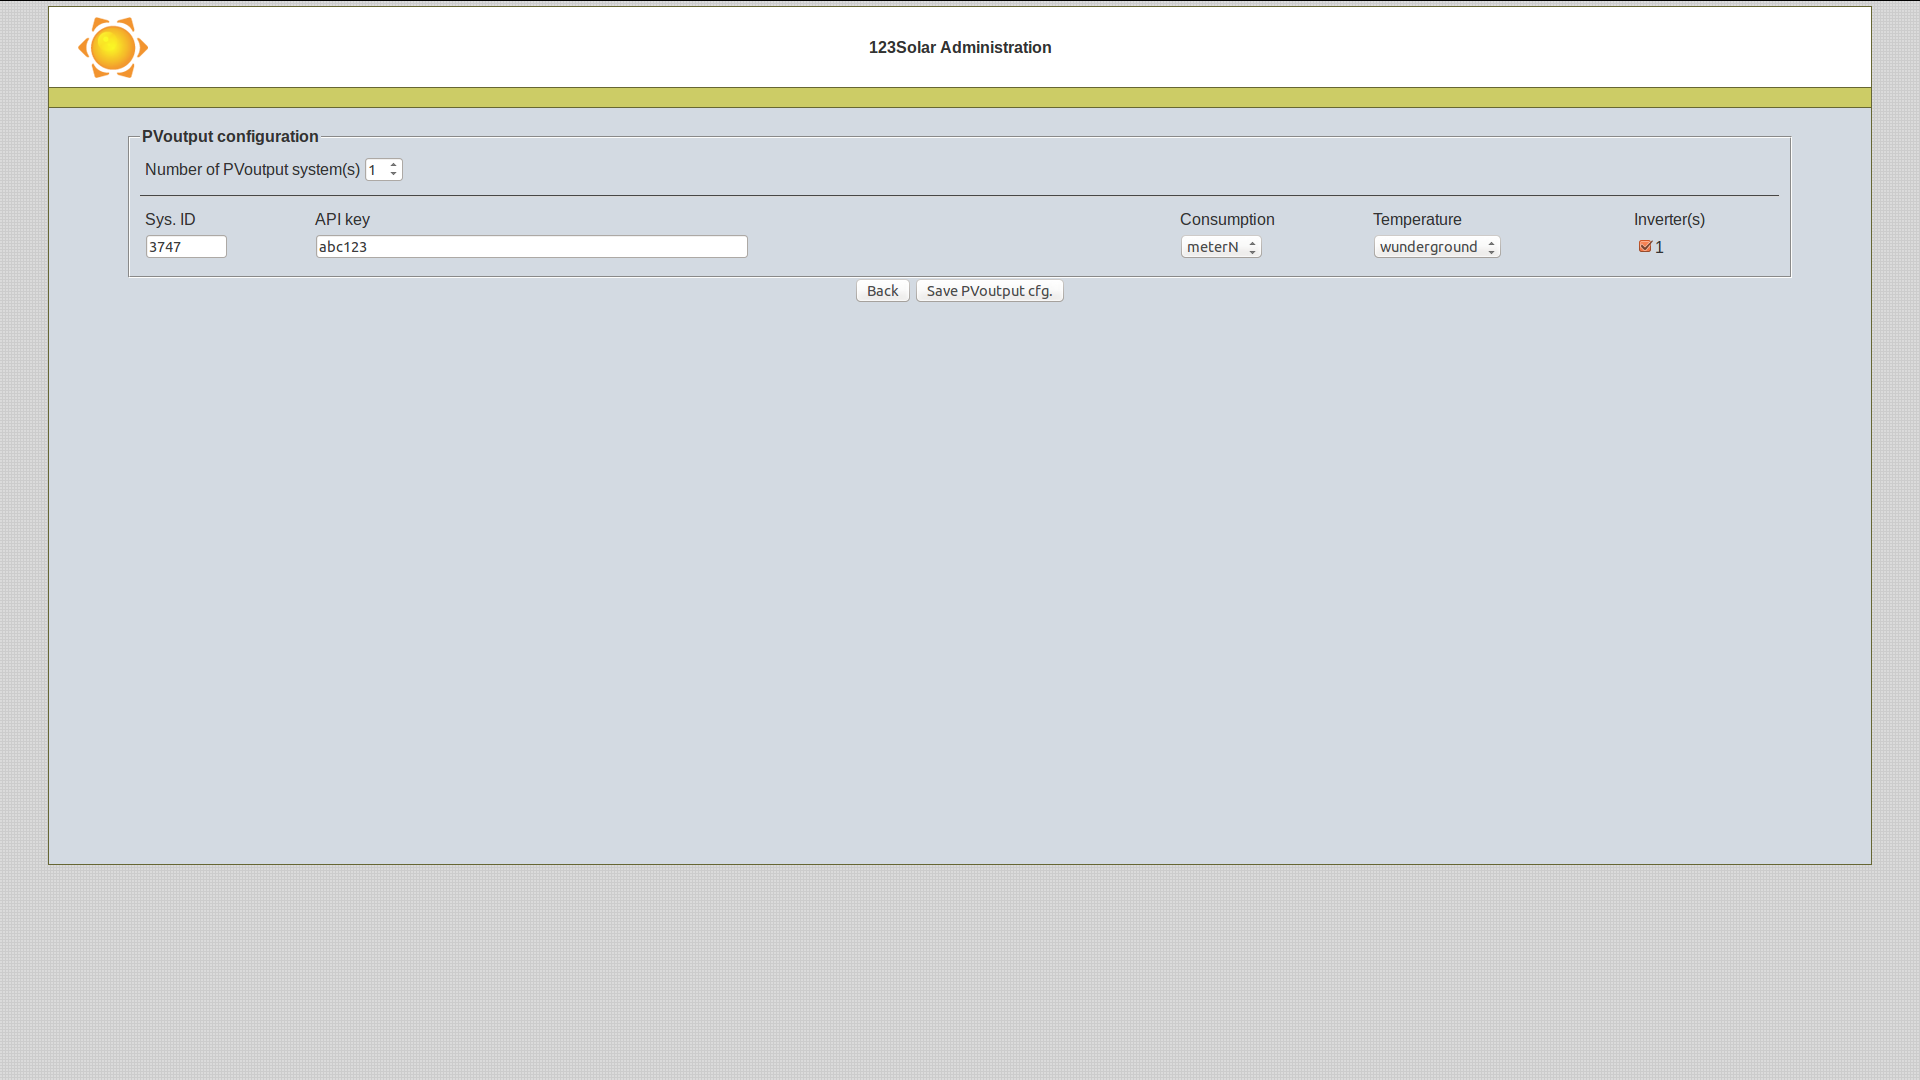
Task: Open the Temperature wunderground dropdown
Action: pyautogui.click(x=1437, y=247)
